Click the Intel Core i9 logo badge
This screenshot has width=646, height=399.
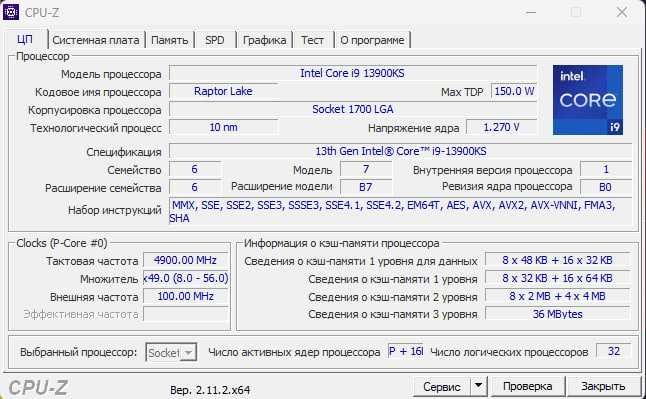click(x=587, y=100)
